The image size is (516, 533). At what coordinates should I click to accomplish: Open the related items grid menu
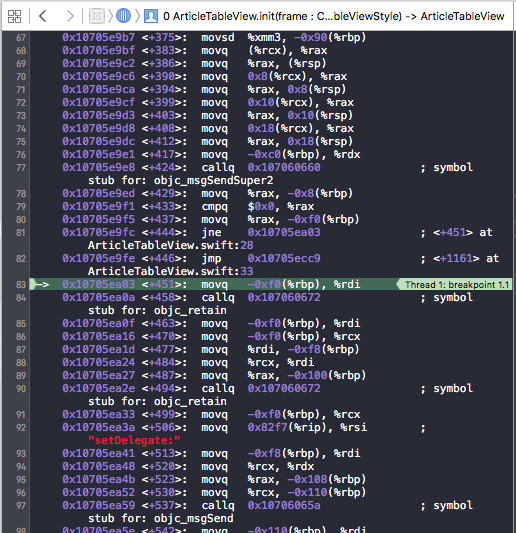pos(14,16)
